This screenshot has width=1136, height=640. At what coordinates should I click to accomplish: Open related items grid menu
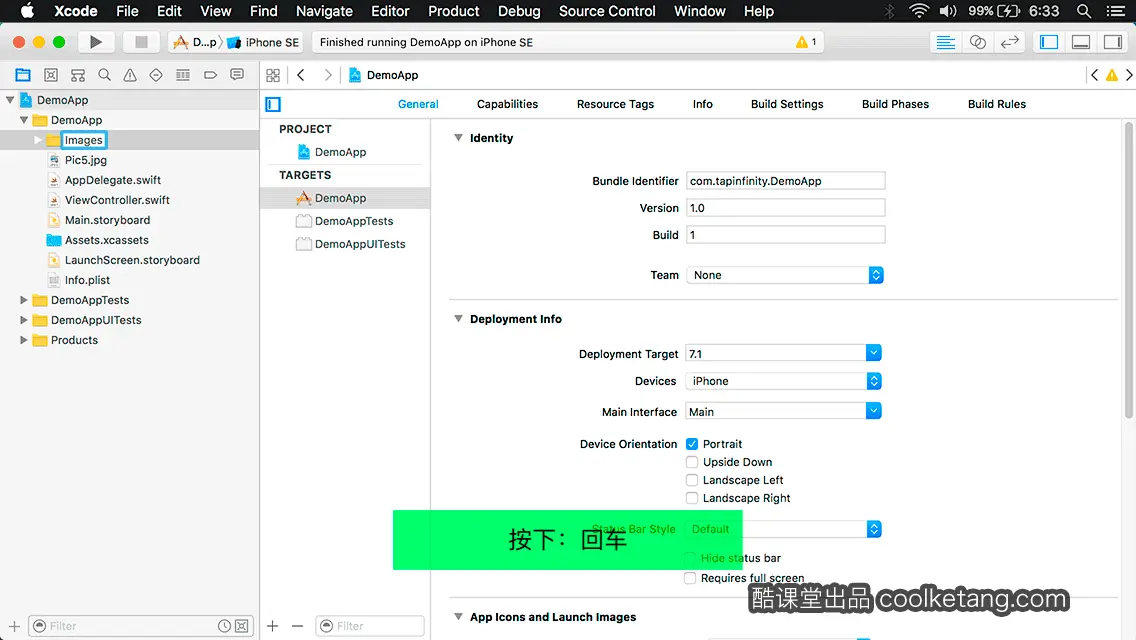pos(273,75)
